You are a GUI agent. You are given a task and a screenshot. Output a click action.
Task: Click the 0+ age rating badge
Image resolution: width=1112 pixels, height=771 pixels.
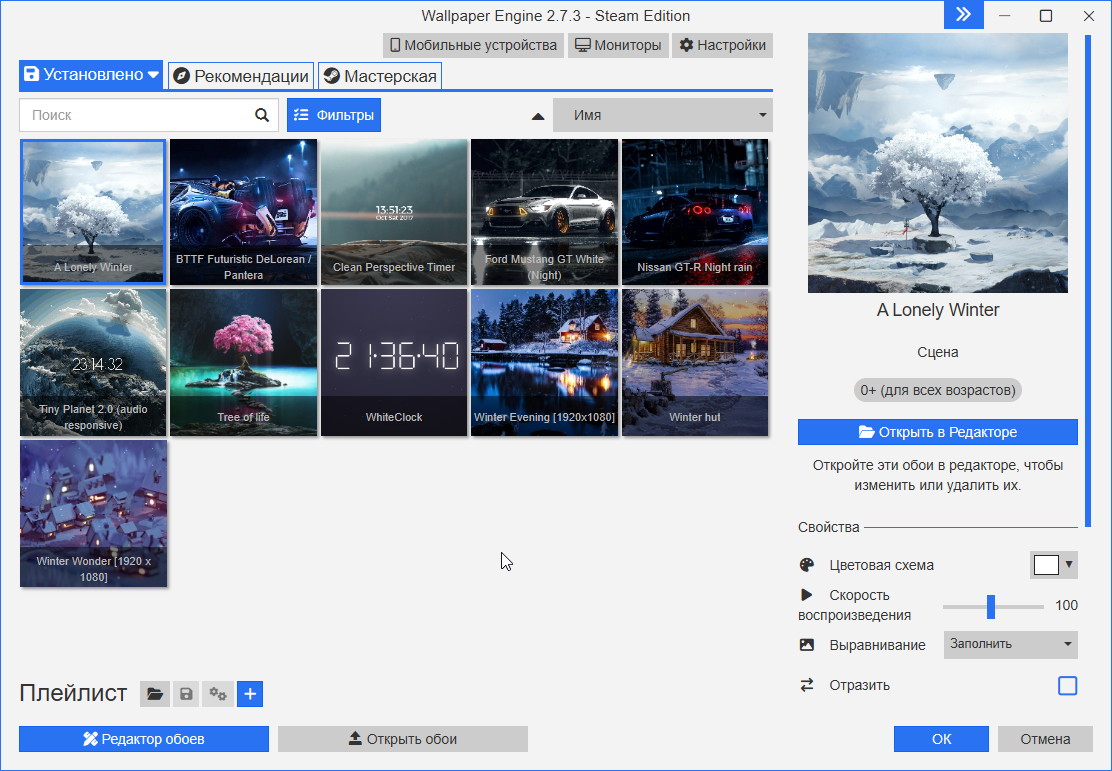click(x=938, y=390)
